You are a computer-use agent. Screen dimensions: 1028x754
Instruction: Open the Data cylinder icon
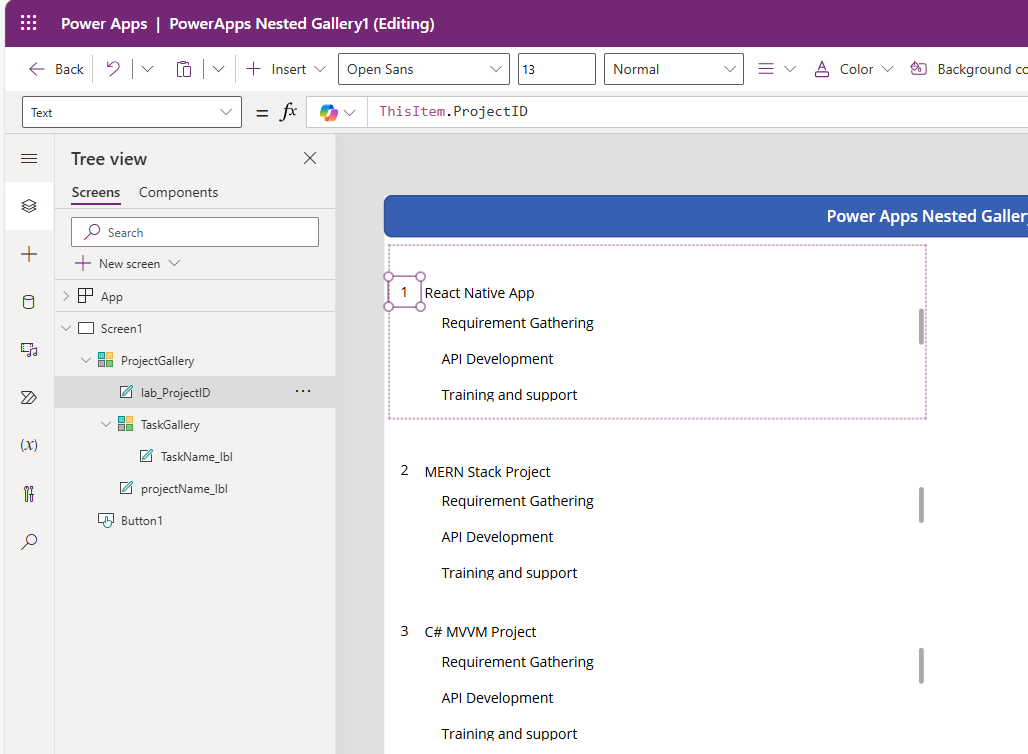(29, 302)
